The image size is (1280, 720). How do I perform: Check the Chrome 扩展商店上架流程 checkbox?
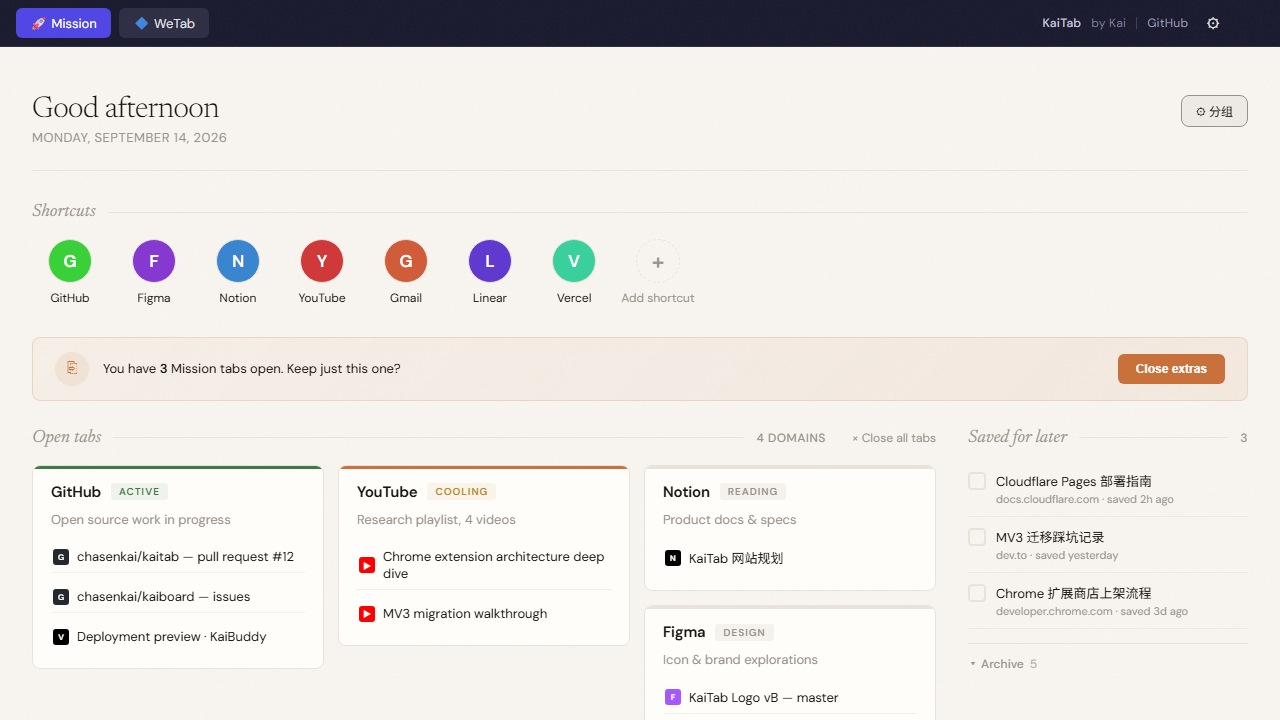(x=977, y=593)
